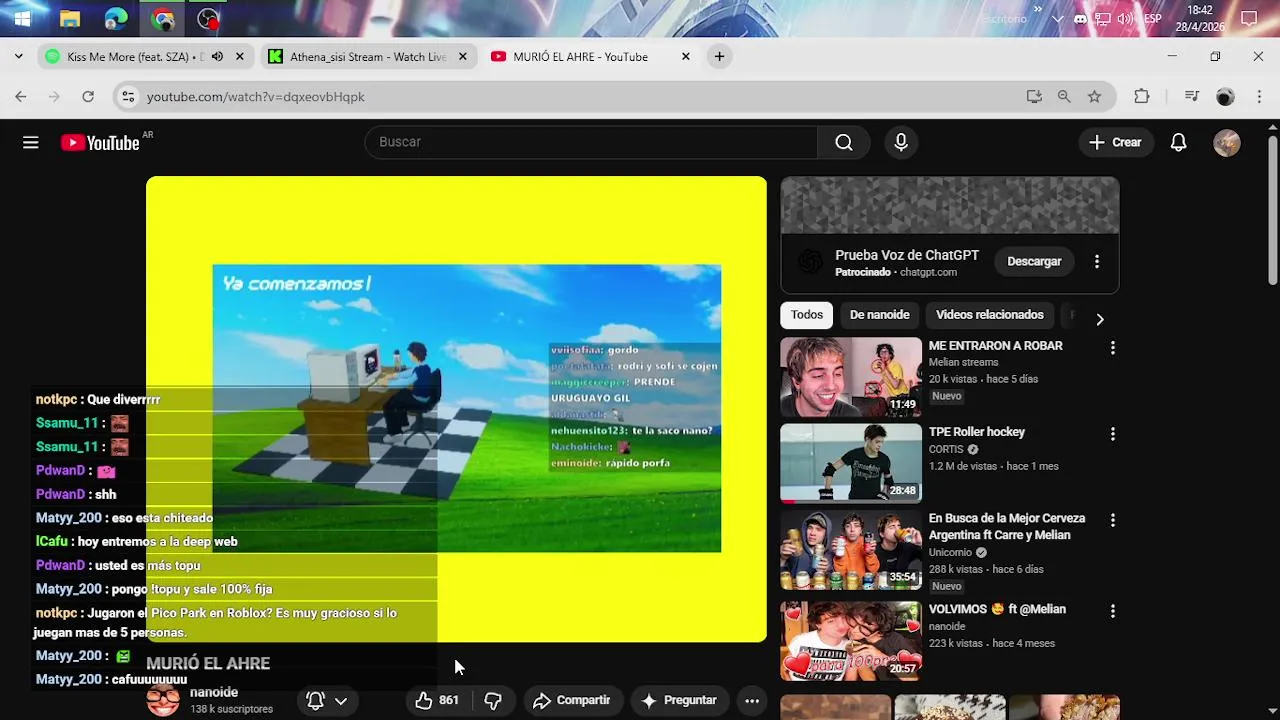Select the MURIÓ EL AHRE tab

pyautogui.click(x=580, y=57)
